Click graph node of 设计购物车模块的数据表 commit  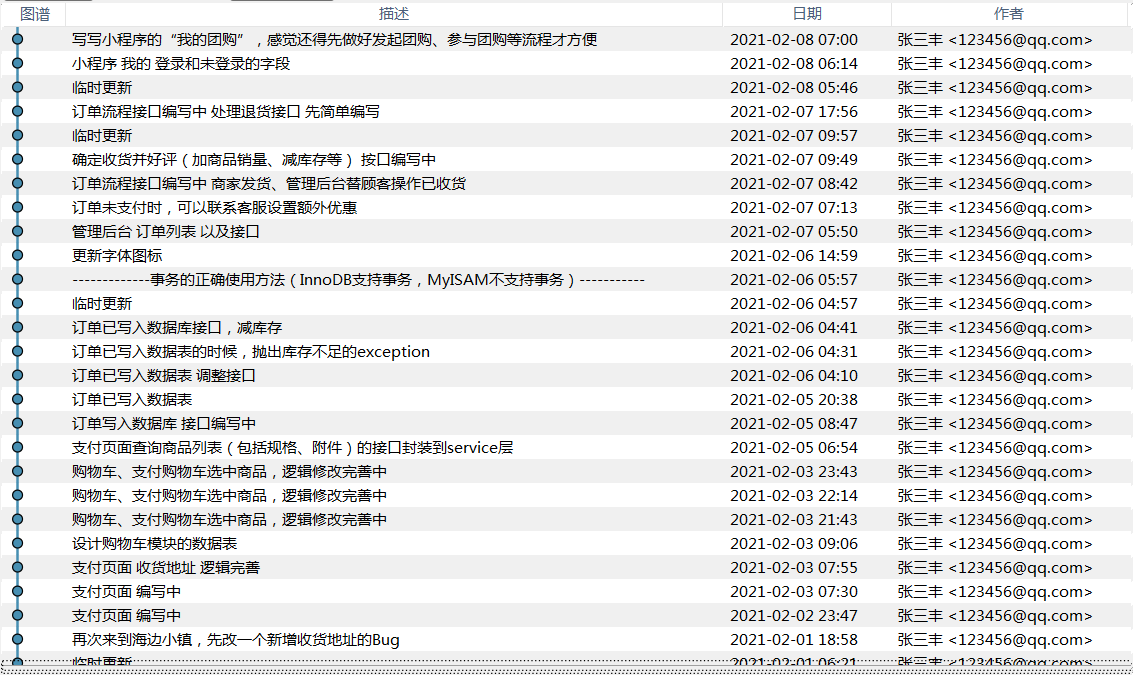click(17, 544)
